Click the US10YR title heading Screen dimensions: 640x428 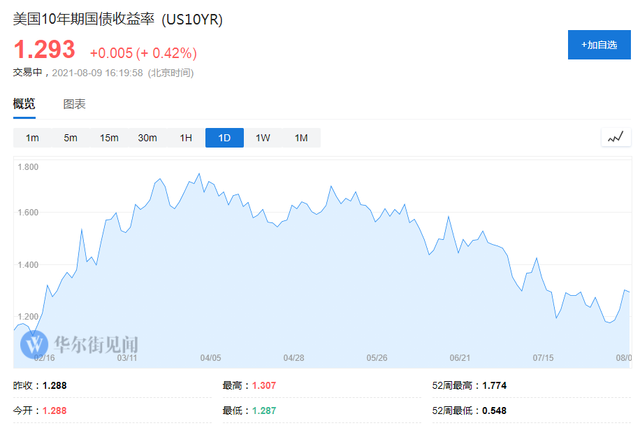(x=118, y=19)
